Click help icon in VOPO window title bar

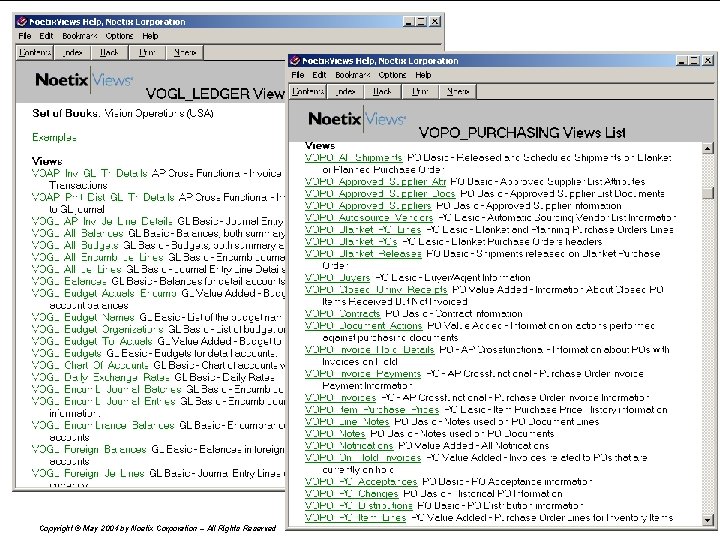[295, 61]
